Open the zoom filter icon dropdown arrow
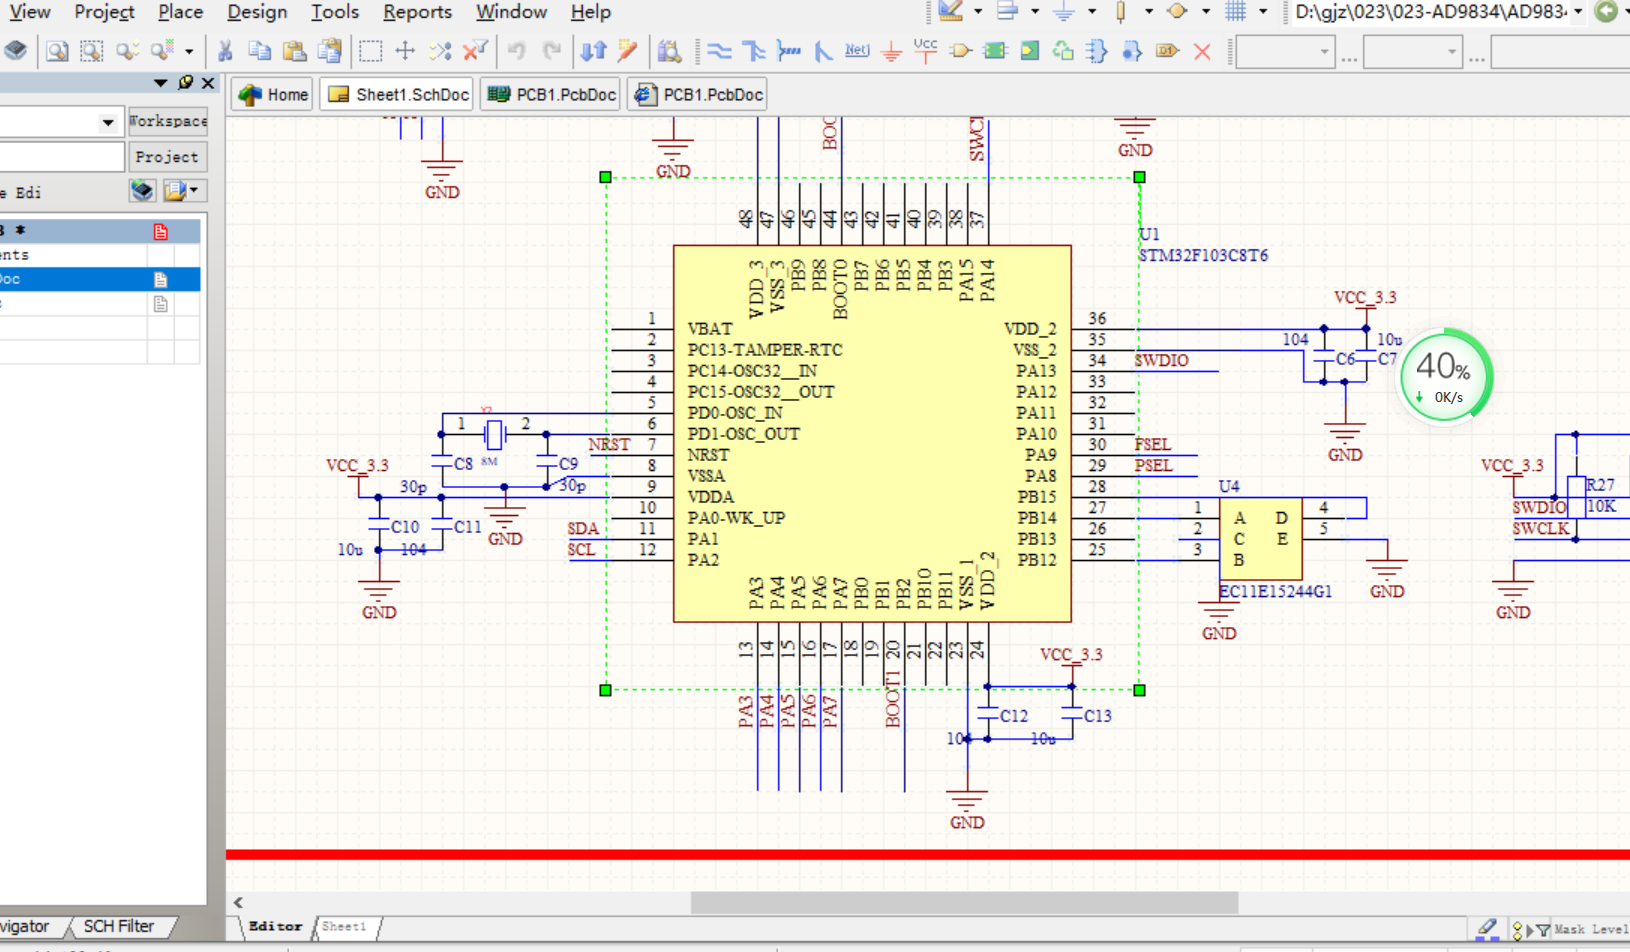Screen dimensions: 1630x952 188,51
